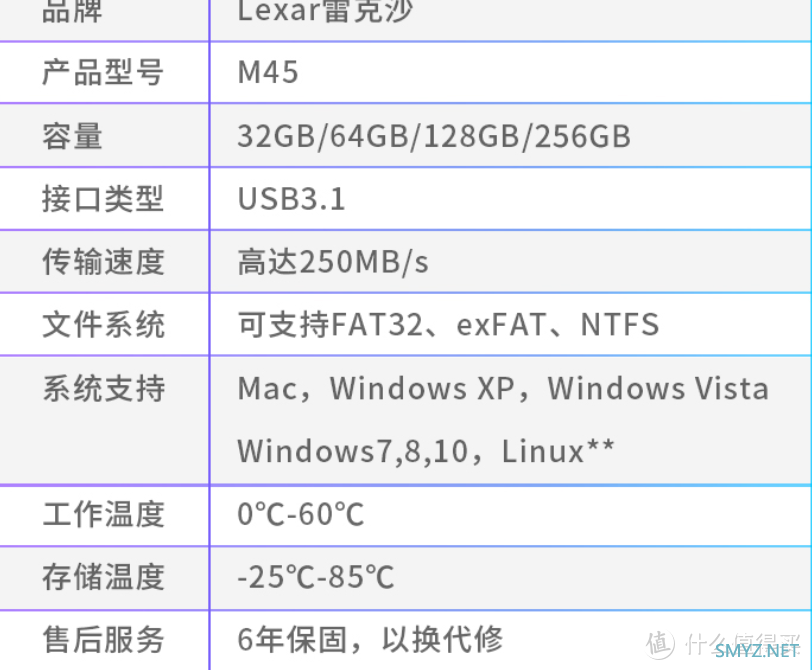The image size is (812, 670).
Task: Select the 文件系统 label
Action: tap(104, 325)
